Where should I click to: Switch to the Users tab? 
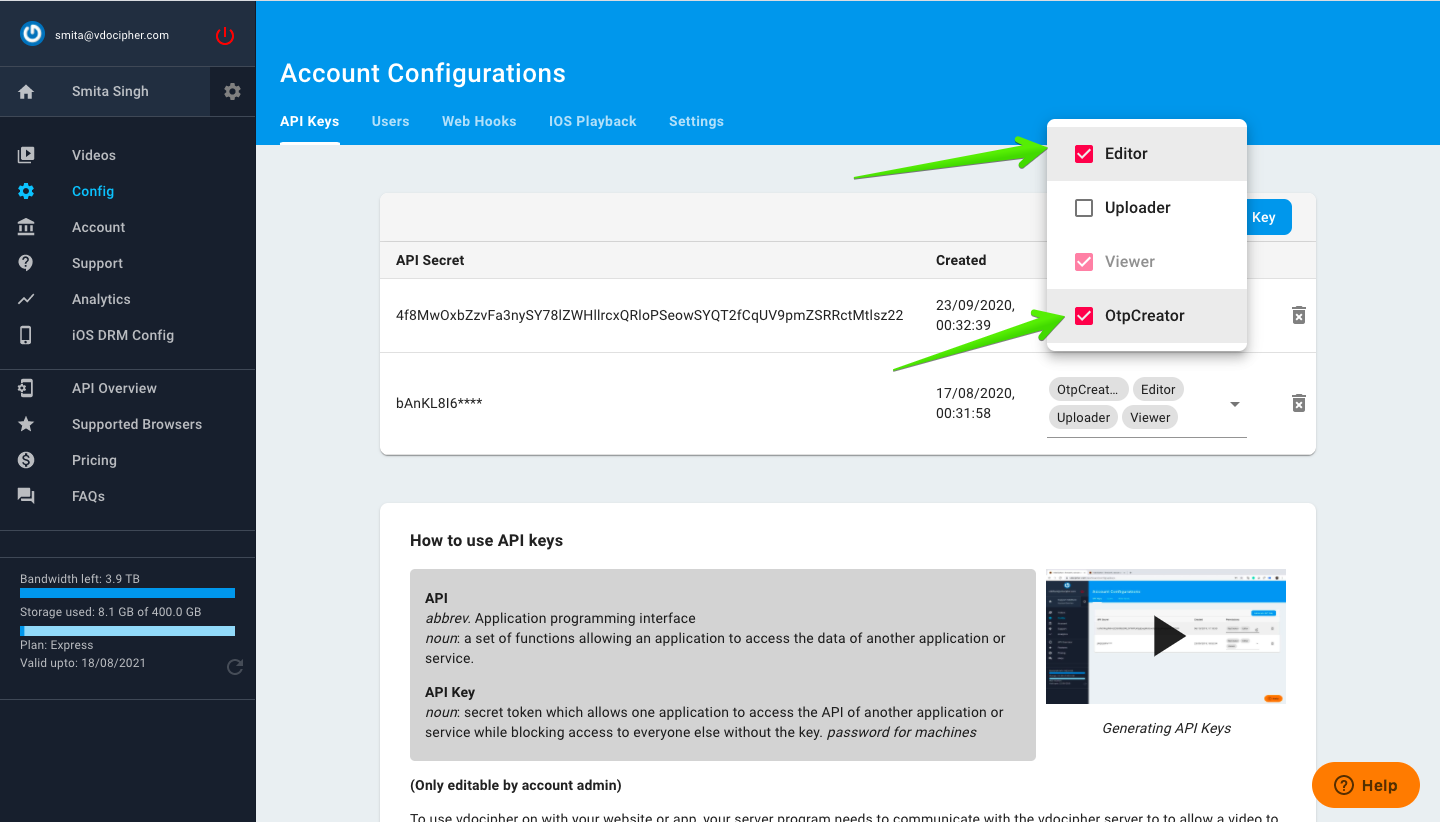click(391, 121)
